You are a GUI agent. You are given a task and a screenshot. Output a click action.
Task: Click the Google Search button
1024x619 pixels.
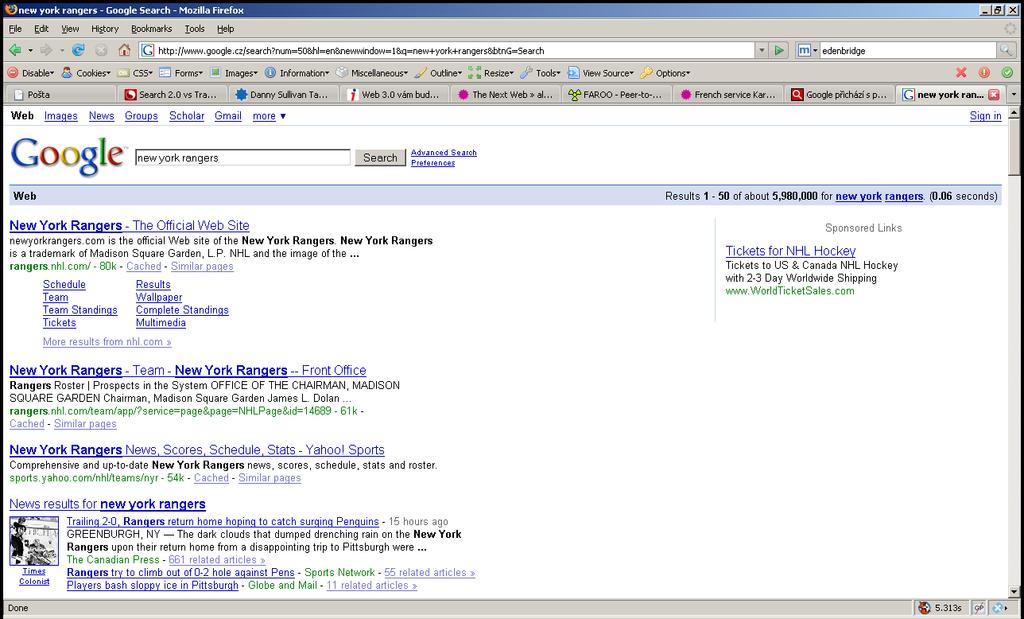pos(380,157)
